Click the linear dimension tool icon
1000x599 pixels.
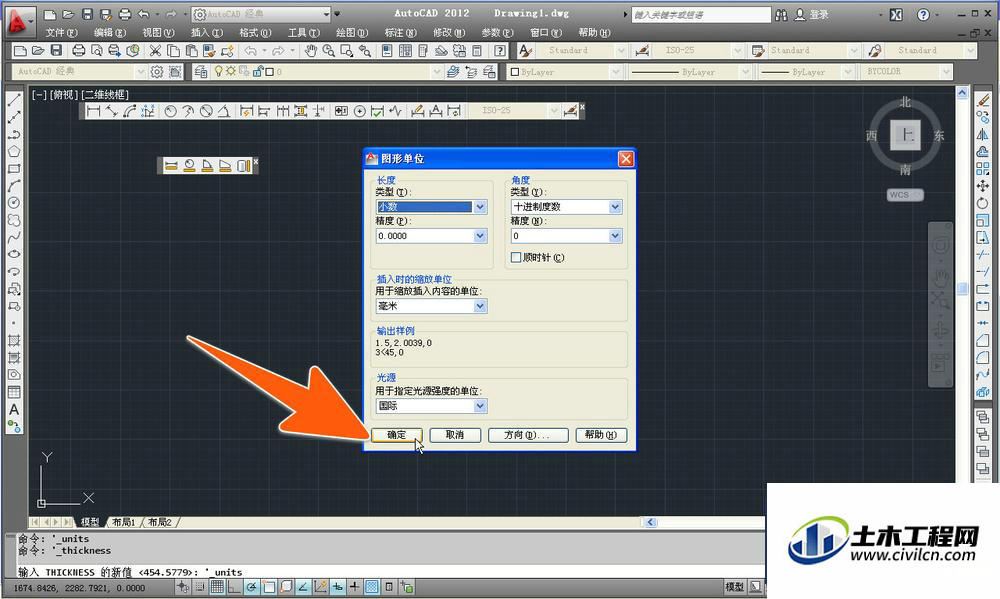click(94, 111)
